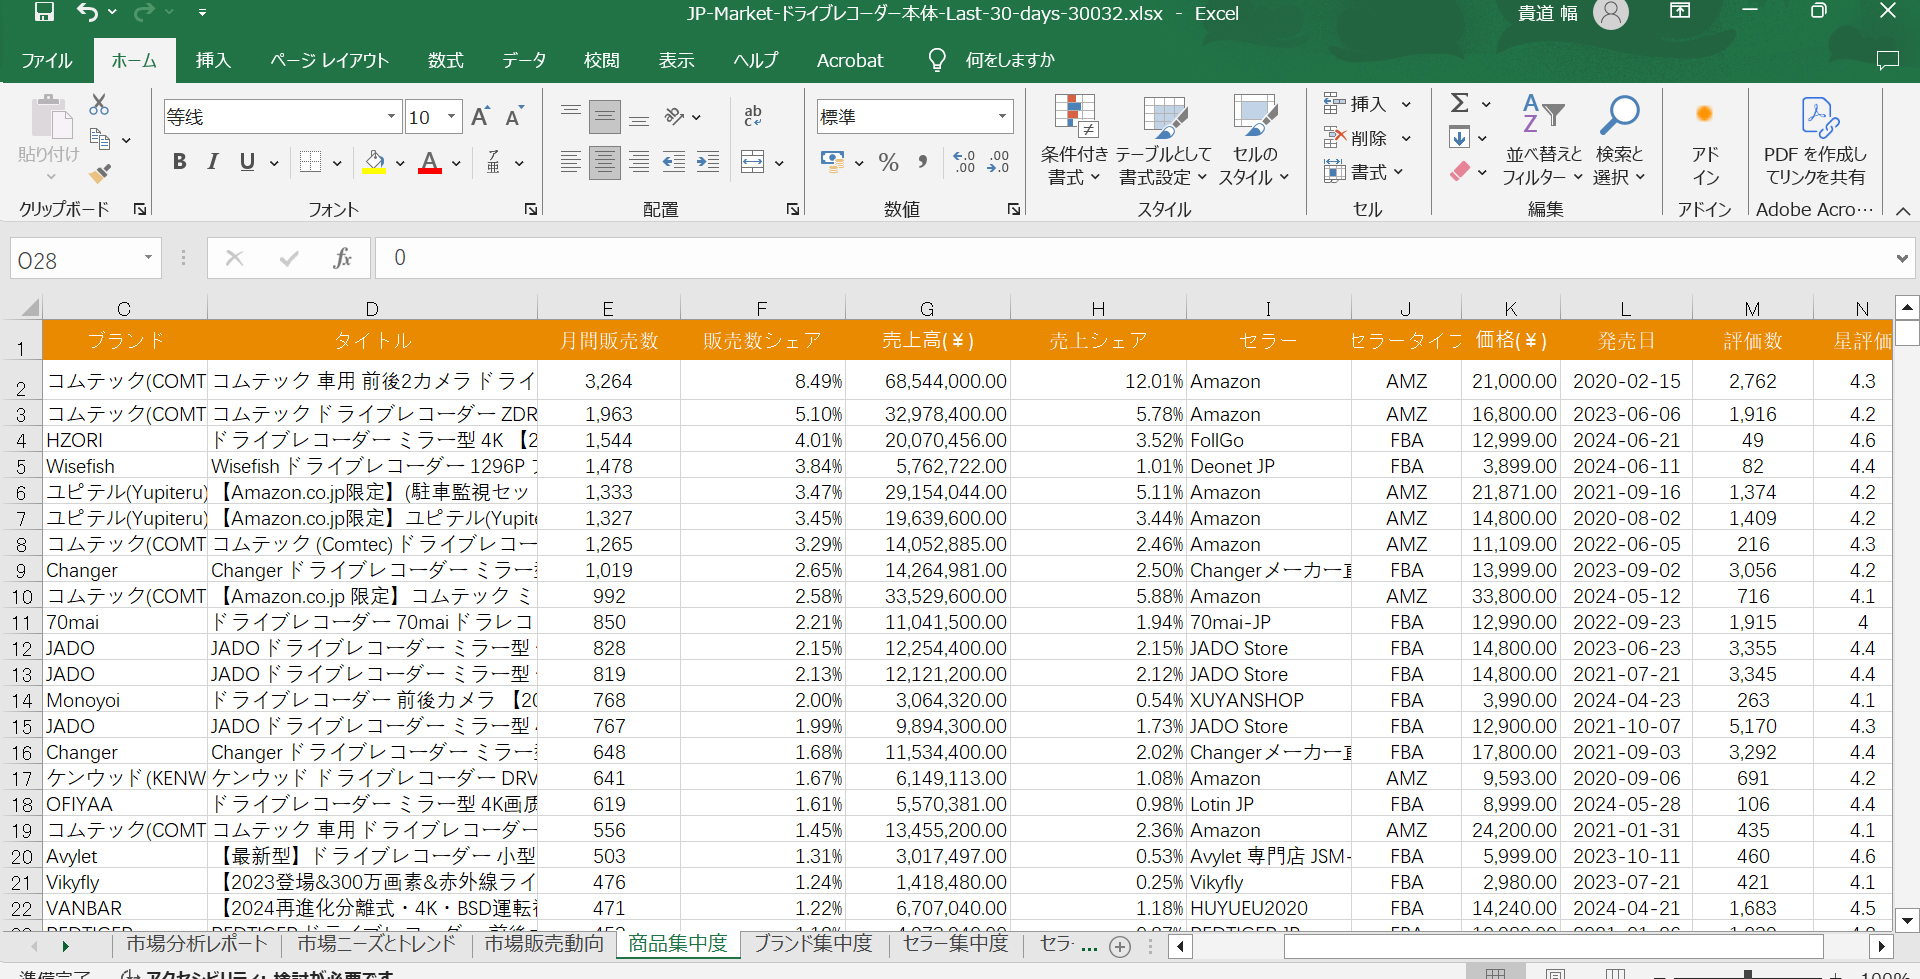This screenshot has height=979, width=1920.
Task: Open 条件付き書式 conditional formatting menu
Action: point(1075,140)
